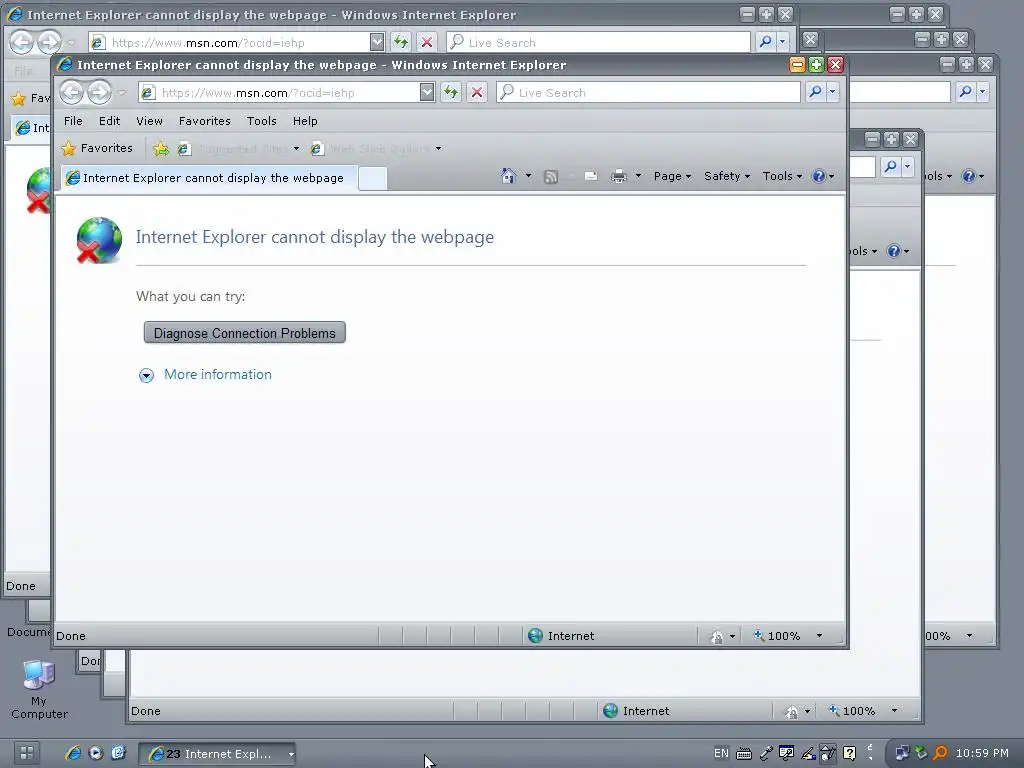The image size is (1024, 768).
Task: Click the Live Search magnifier button
Action: point(815,92)
